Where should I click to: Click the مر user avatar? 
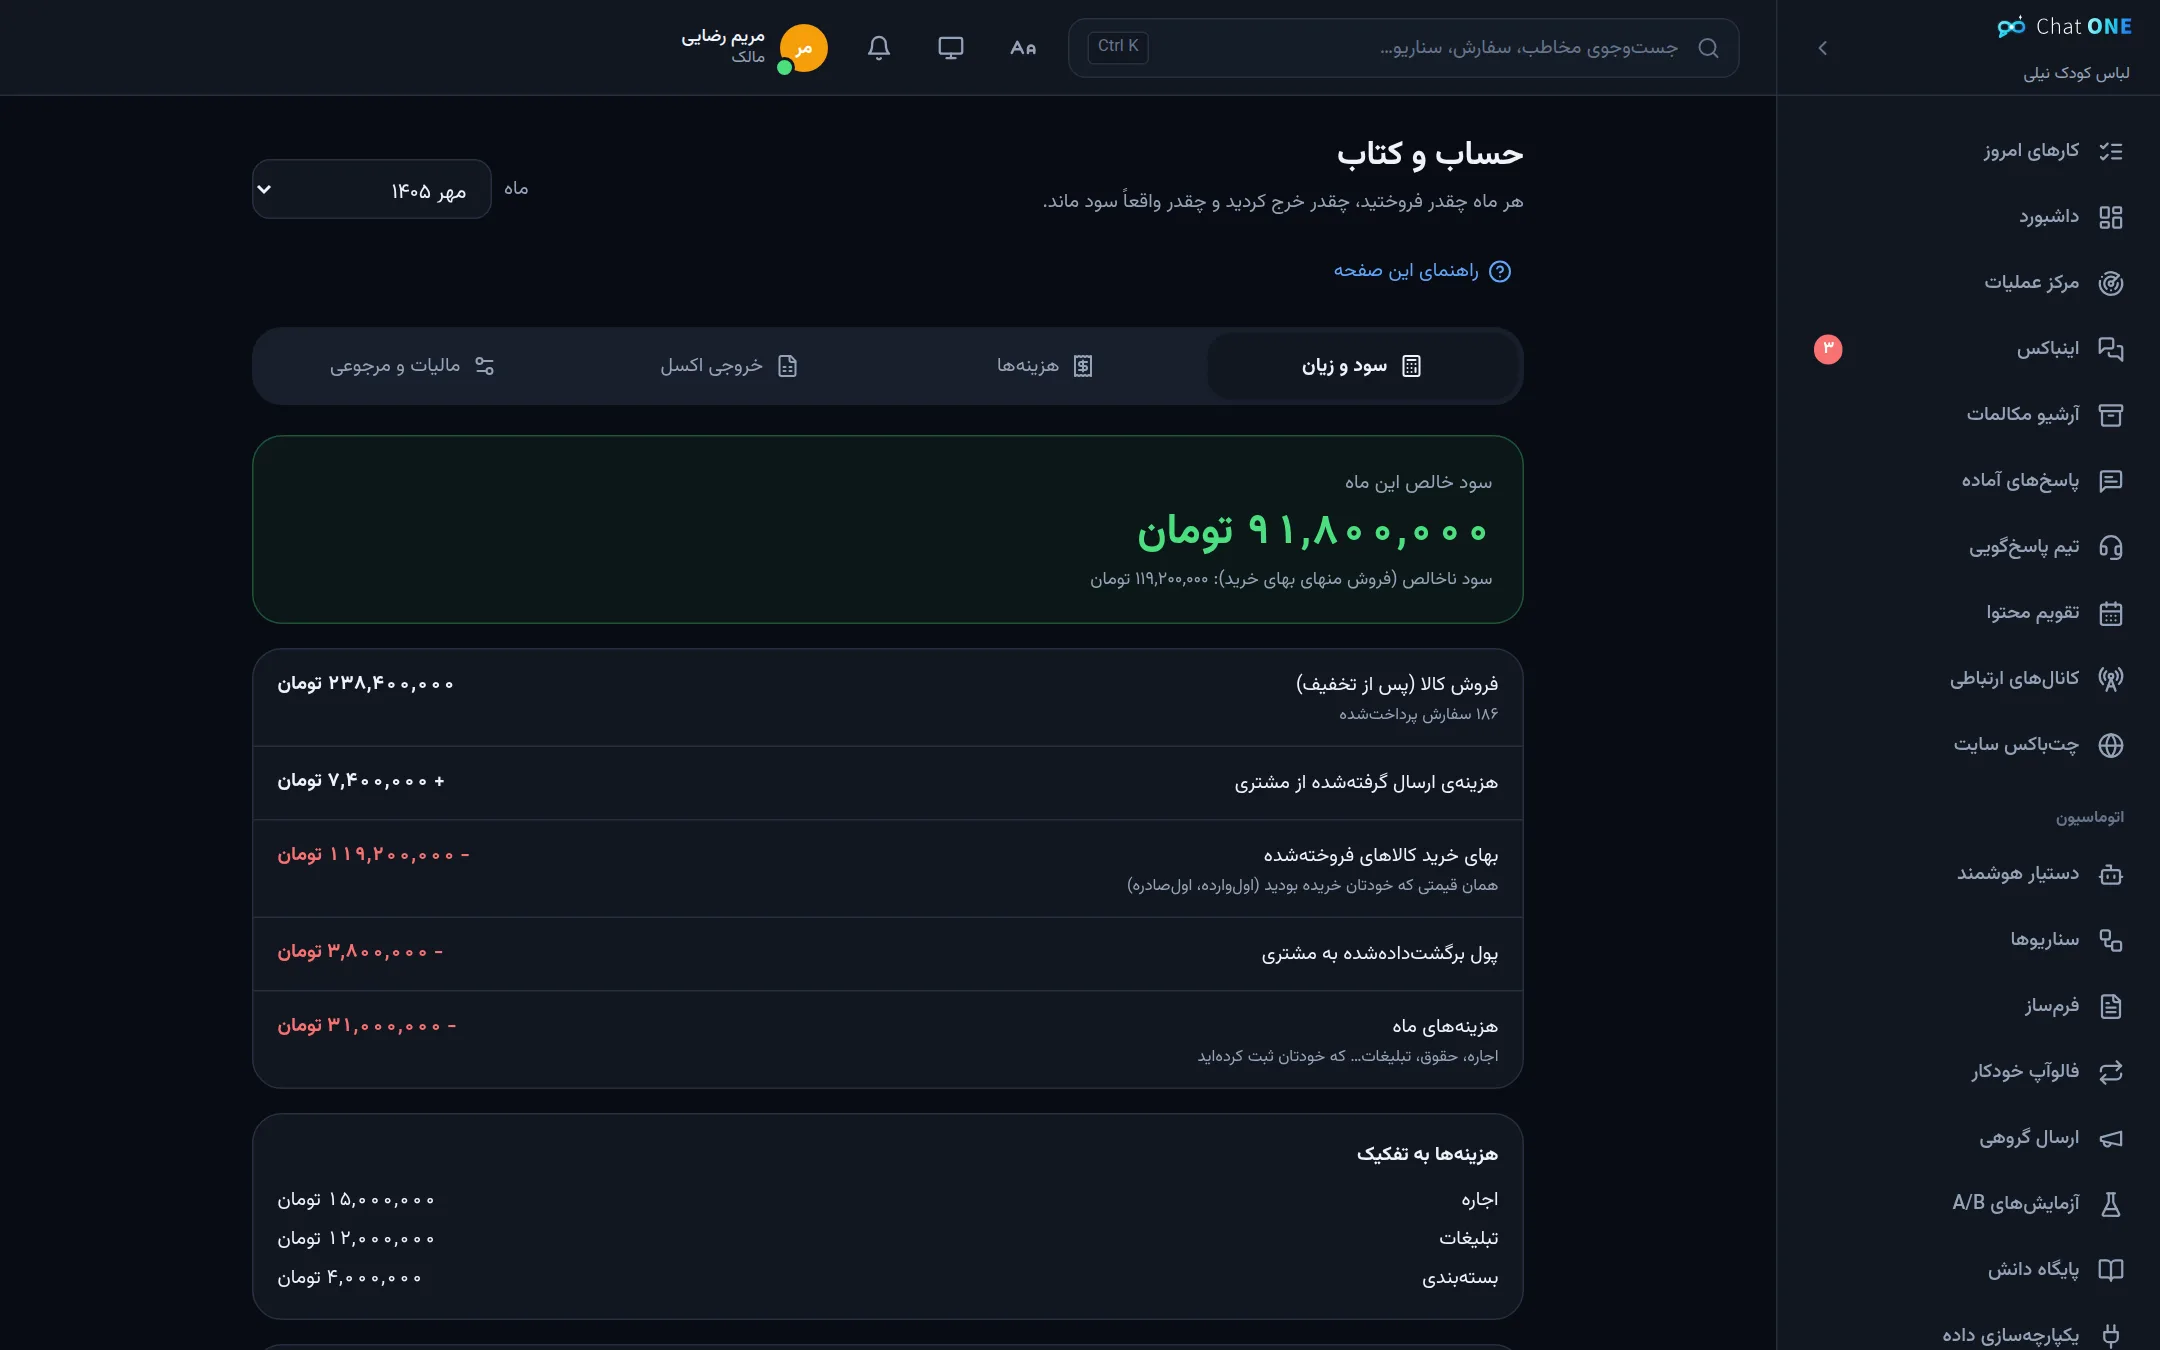pos(803,48)
